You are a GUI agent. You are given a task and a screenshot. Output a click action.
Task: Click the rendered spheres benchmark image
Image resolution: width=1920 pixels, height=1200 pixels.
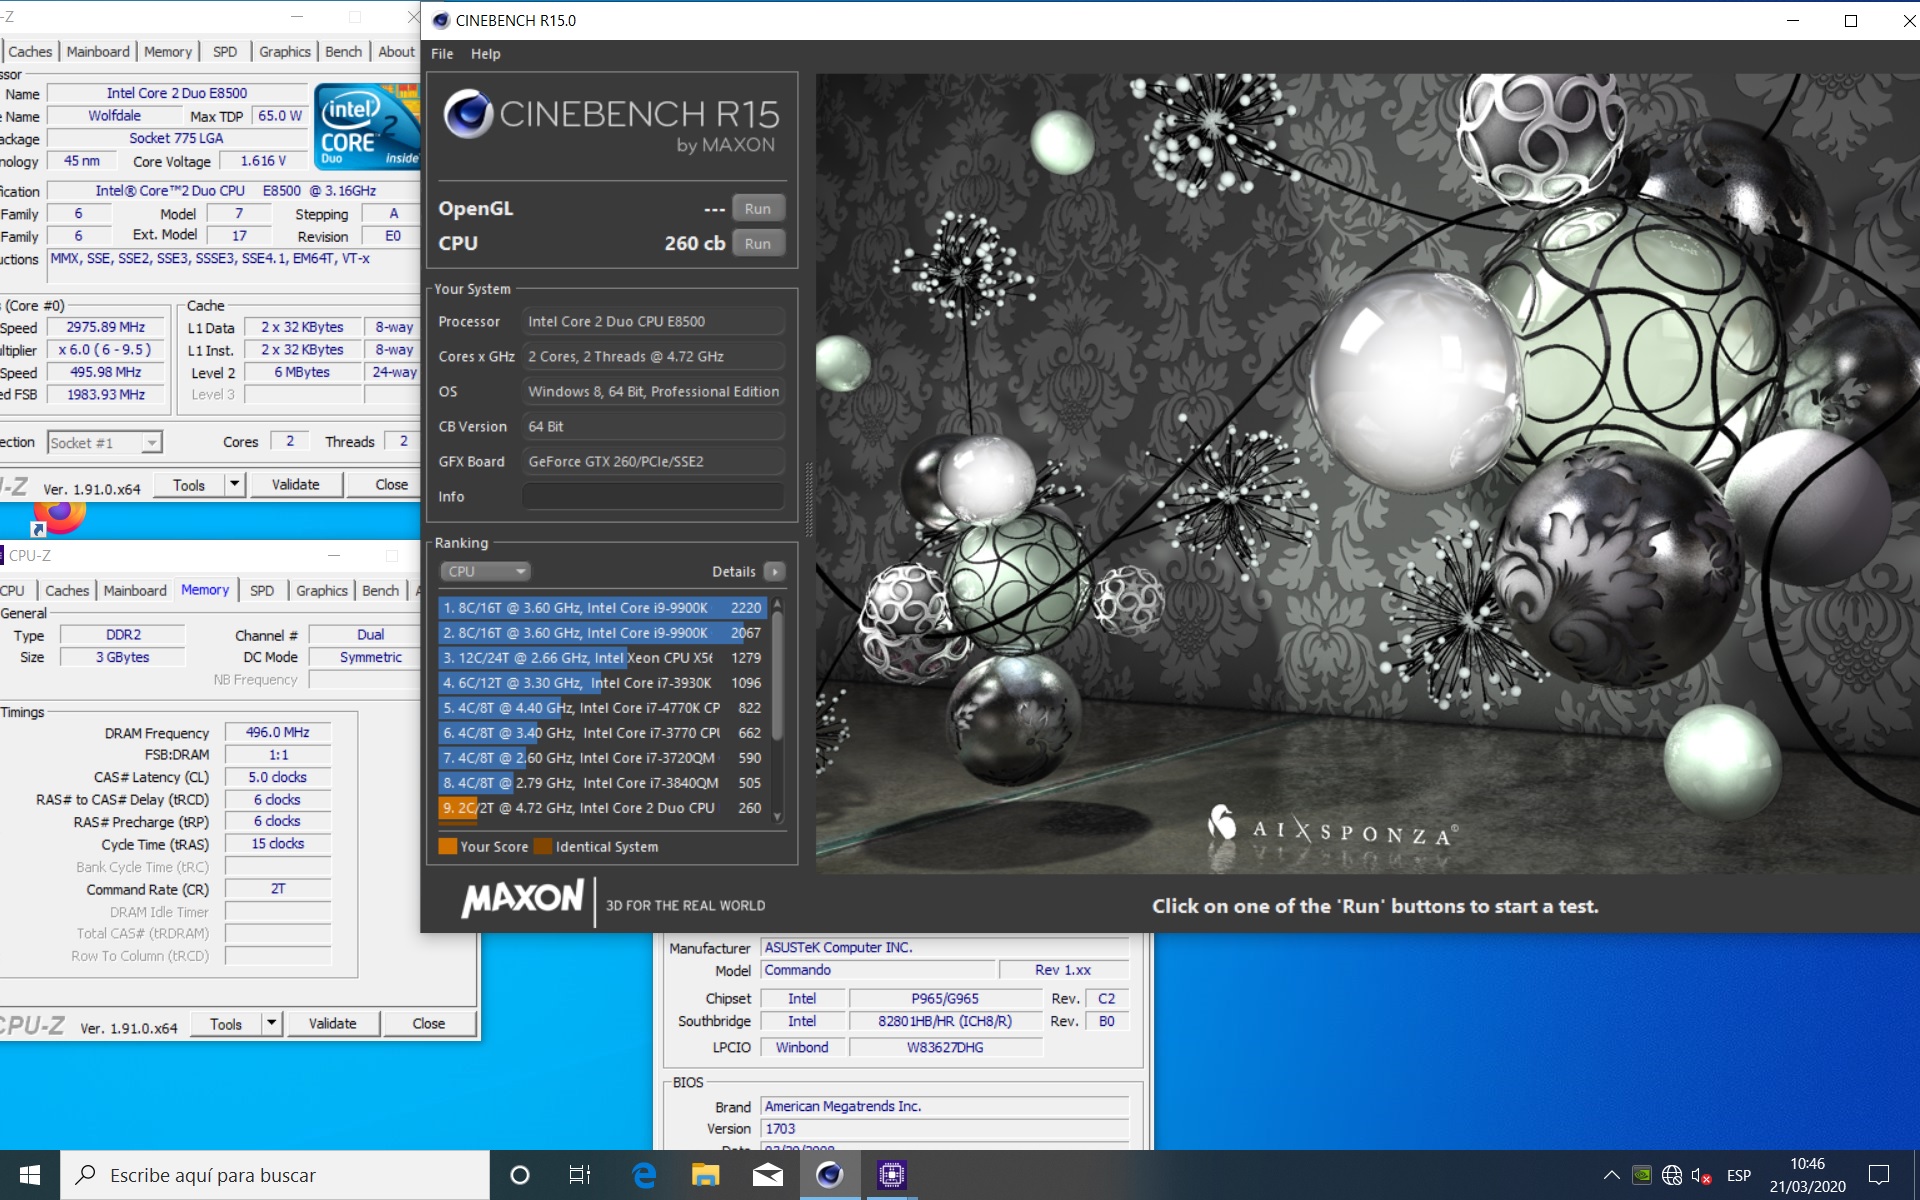[1367, 473]
